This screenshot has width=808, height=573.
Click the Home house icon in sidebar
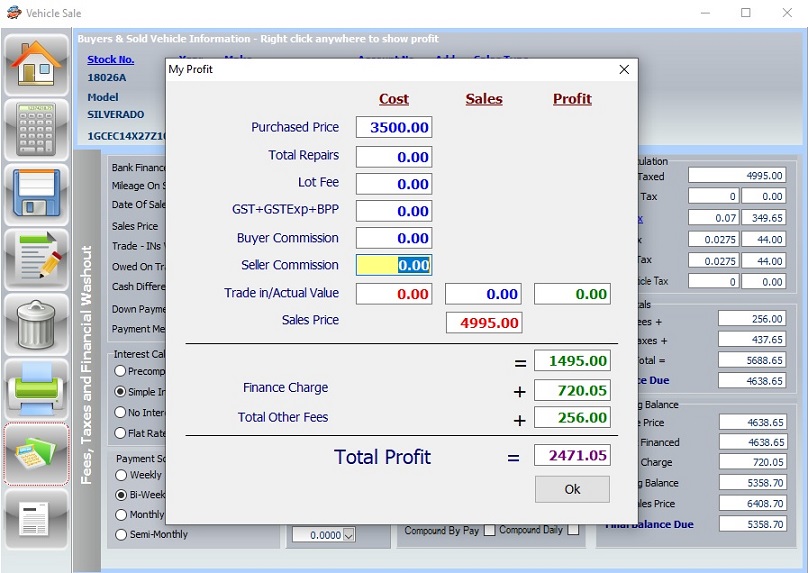click(x=37, y=64)
